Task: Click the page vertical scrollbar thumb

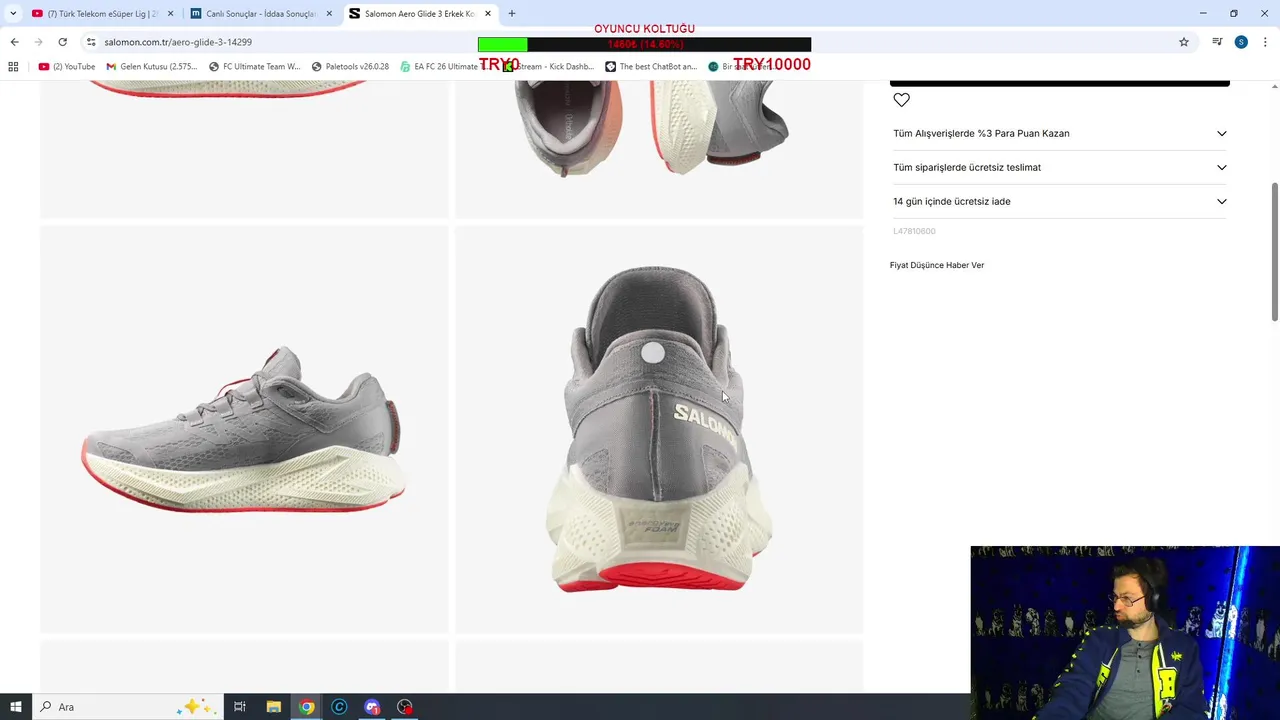Action: 1274,252
